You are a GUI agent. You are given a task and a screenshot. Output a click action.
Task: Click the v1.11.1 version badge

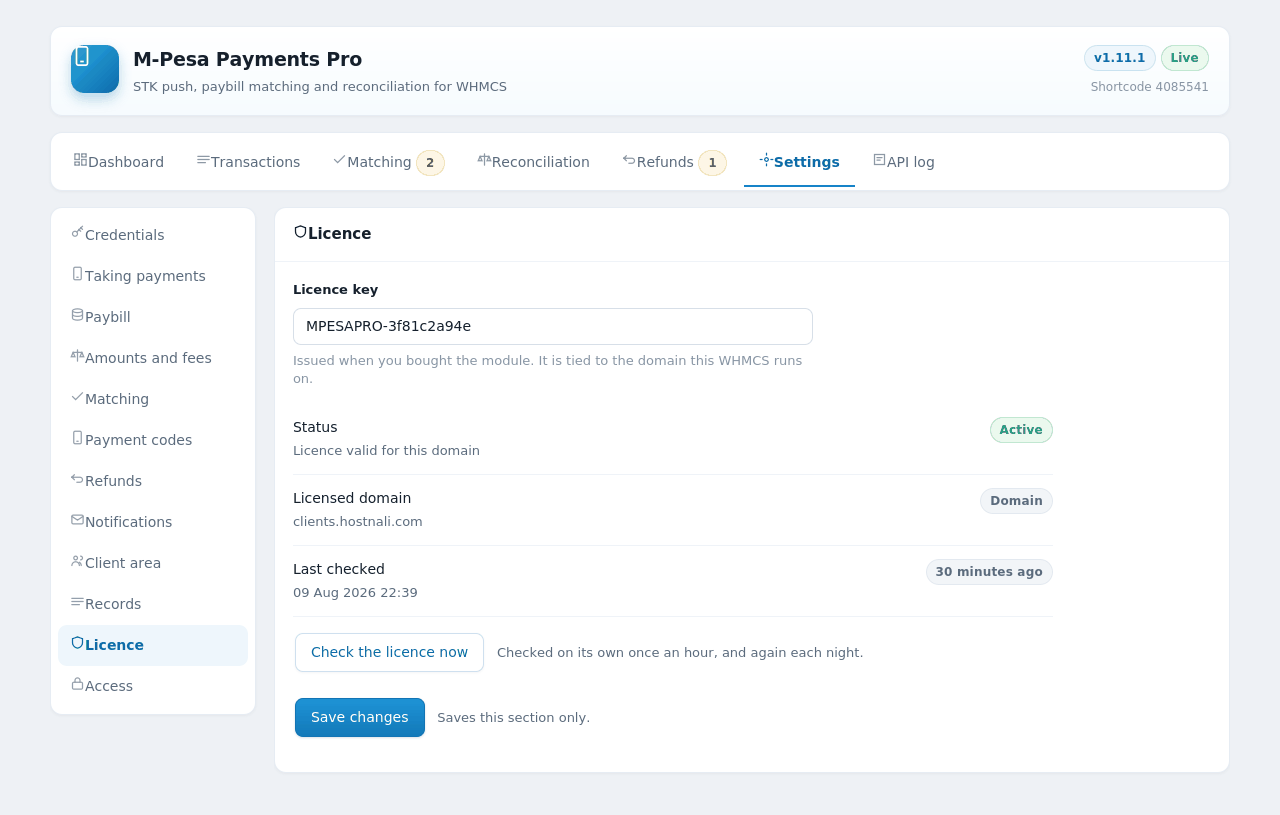point(1120,58)
